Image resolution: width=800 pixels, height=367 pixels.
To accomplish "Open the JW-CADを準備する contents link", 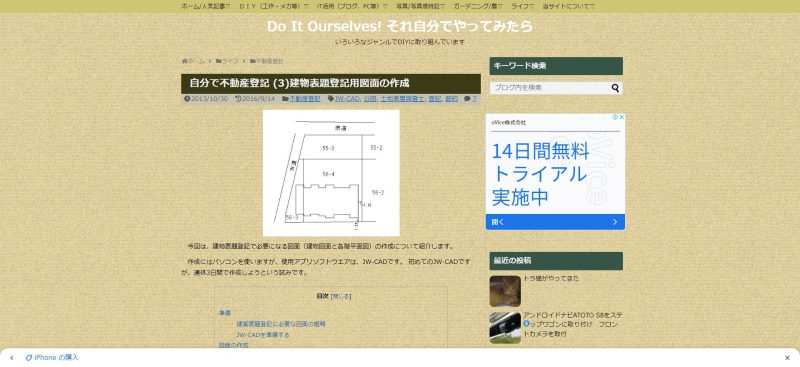I will [x=263, y=335].
